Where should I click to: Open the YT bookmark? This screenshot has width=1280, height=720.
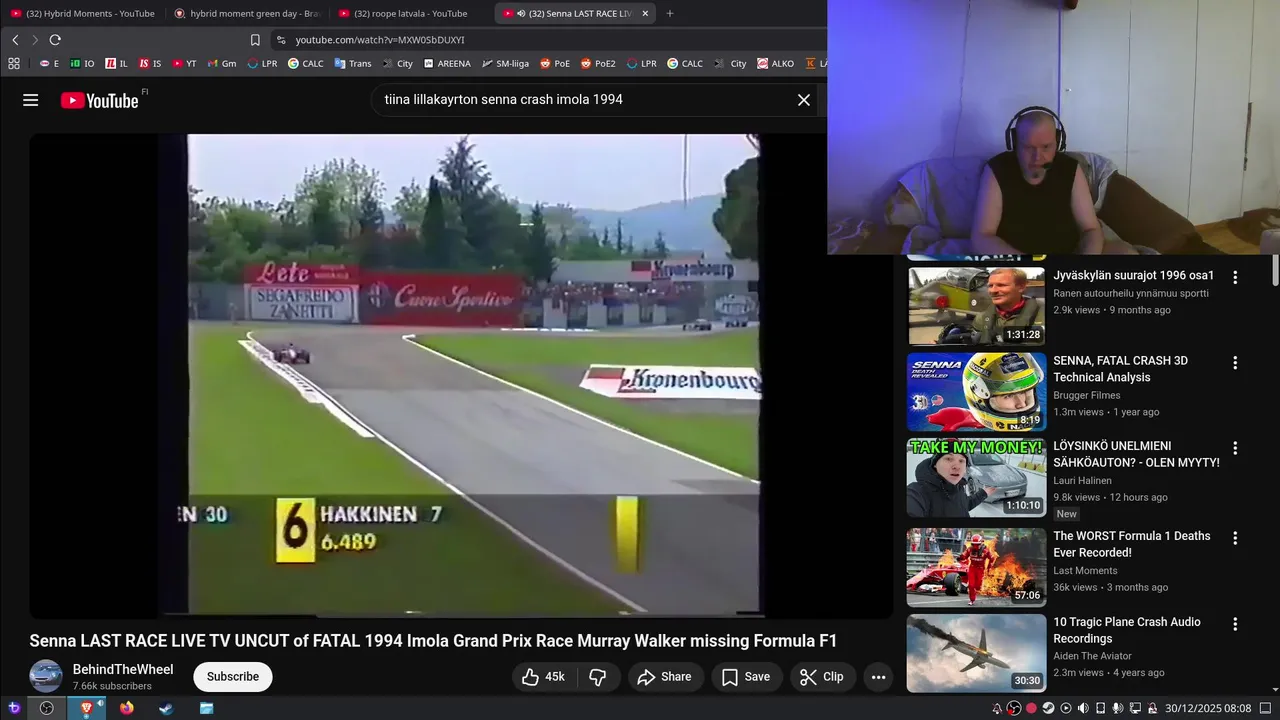click(x=185, y=63)
